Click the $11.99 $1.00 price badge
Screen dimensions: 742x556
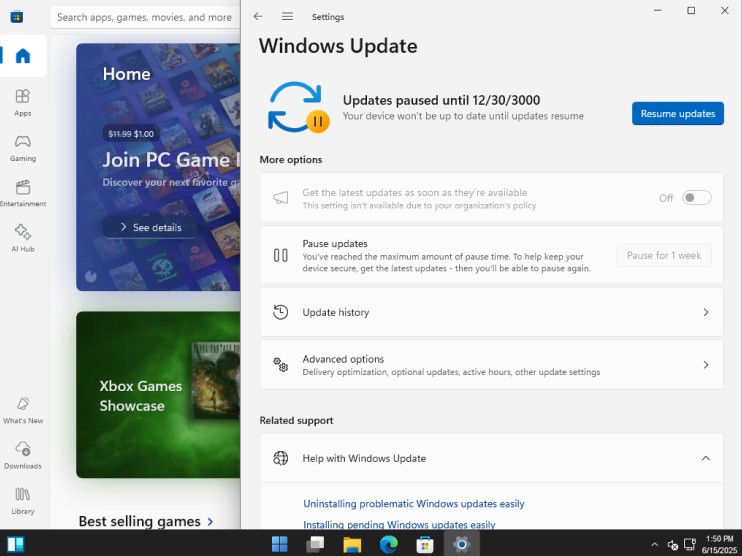tap(131, 134)
